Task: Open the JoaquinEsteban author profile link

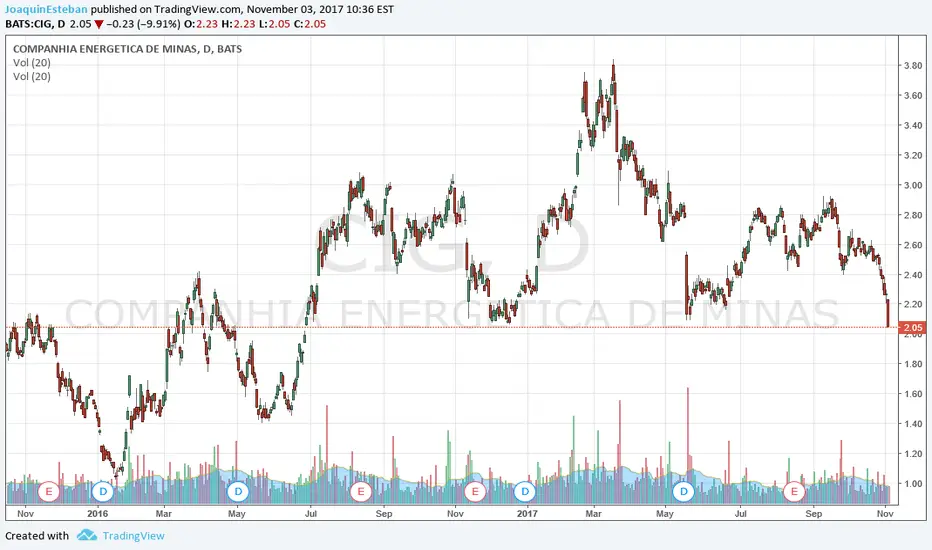Action: pyautogui.click(x=46, y=10)
